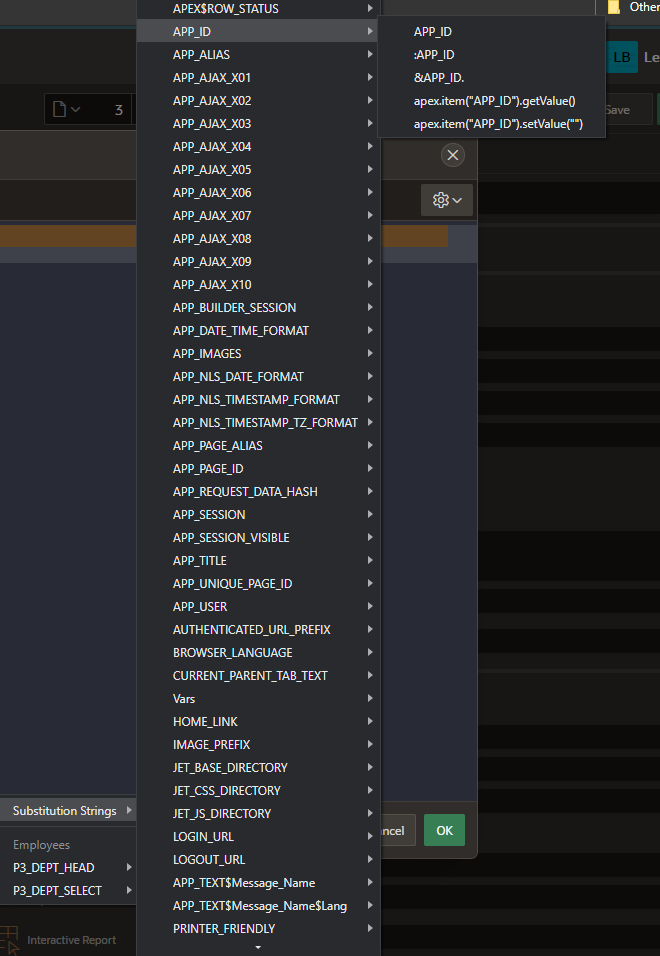The height and width of the screenshot is (956, 660).
Task: Click the partially hidden Cancel button
Action: point(399,830)
